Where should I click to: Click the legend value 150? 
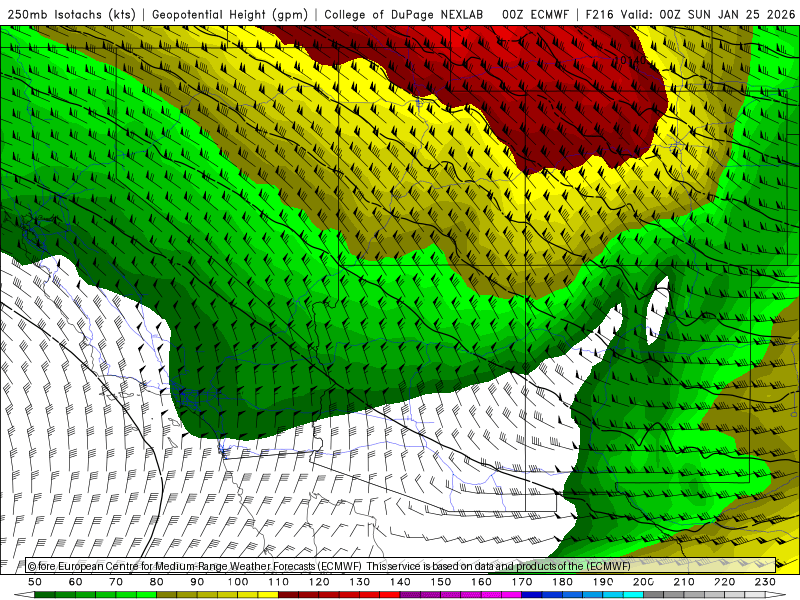click(x=441, y=582)
